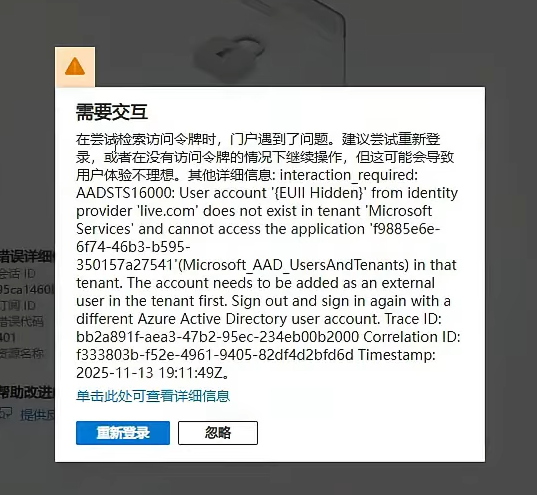Screen dimensions: 537x495
Task: Click the 重新登录 button
Action: point(123,433)
